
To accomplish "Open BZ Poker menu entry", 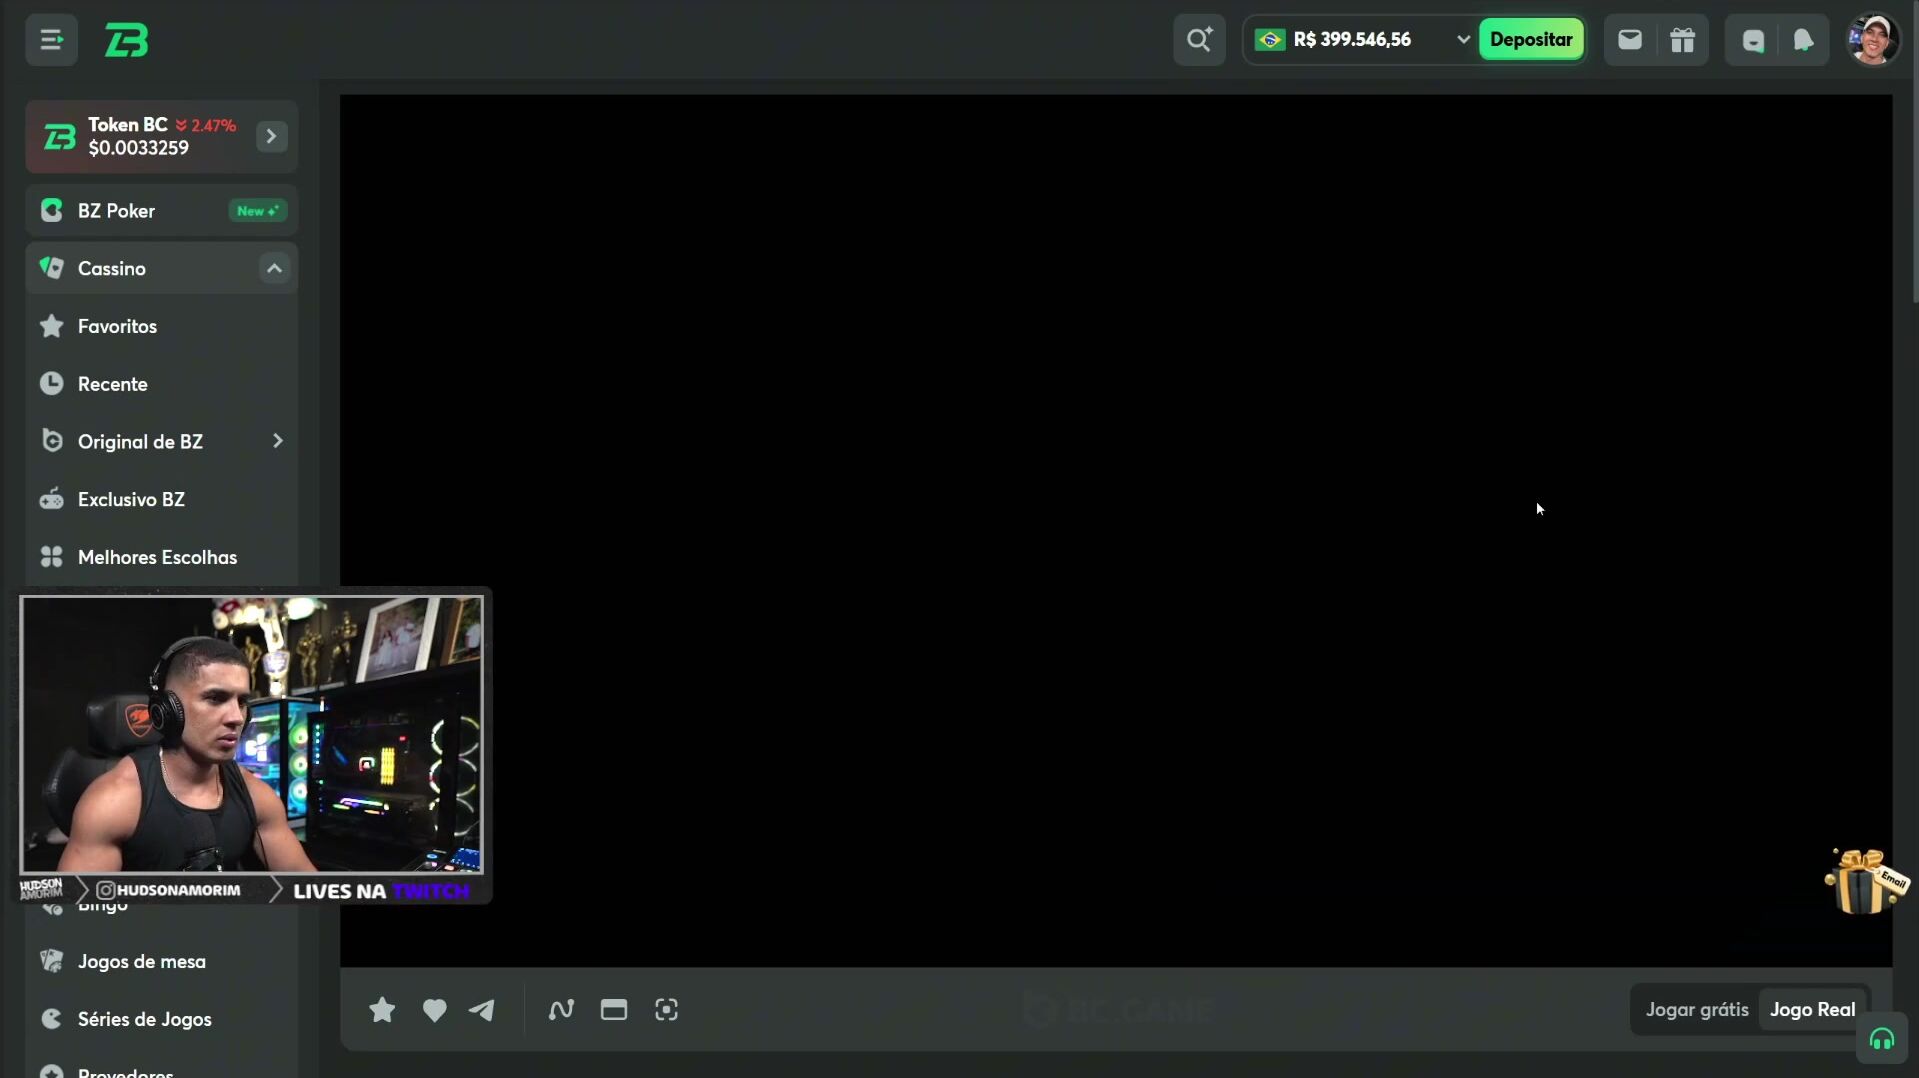I will point(162,211).
